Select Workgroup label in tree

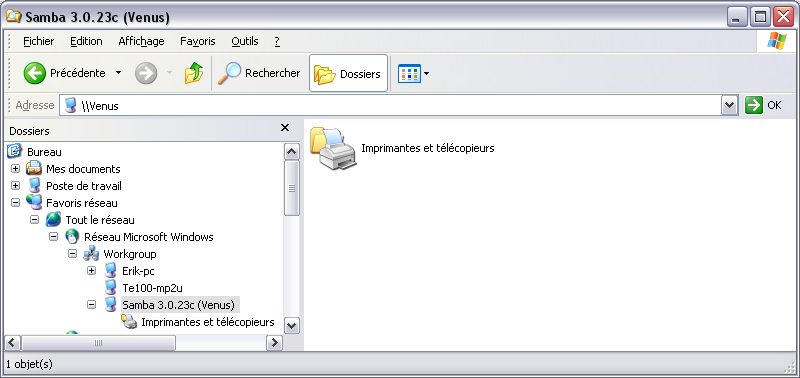(x=130, y=254)
